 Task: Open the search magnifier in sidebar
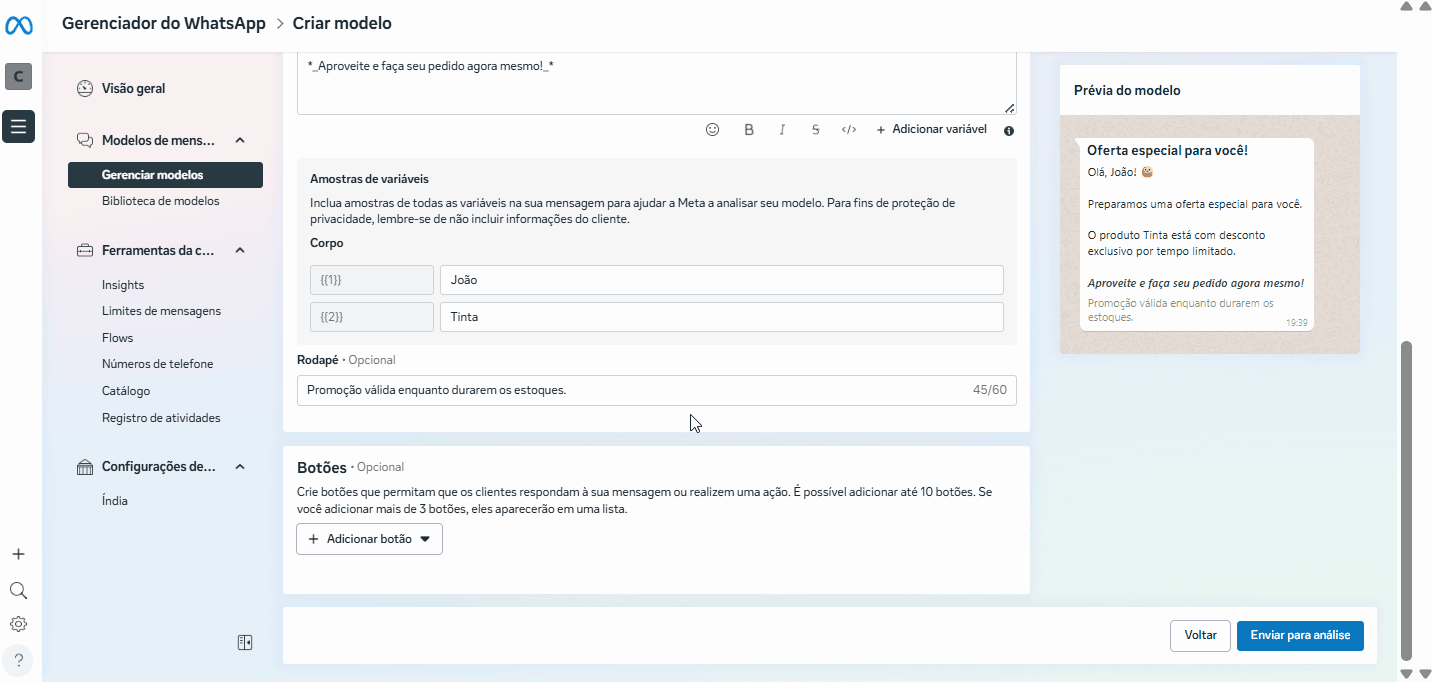coord(18,590)
